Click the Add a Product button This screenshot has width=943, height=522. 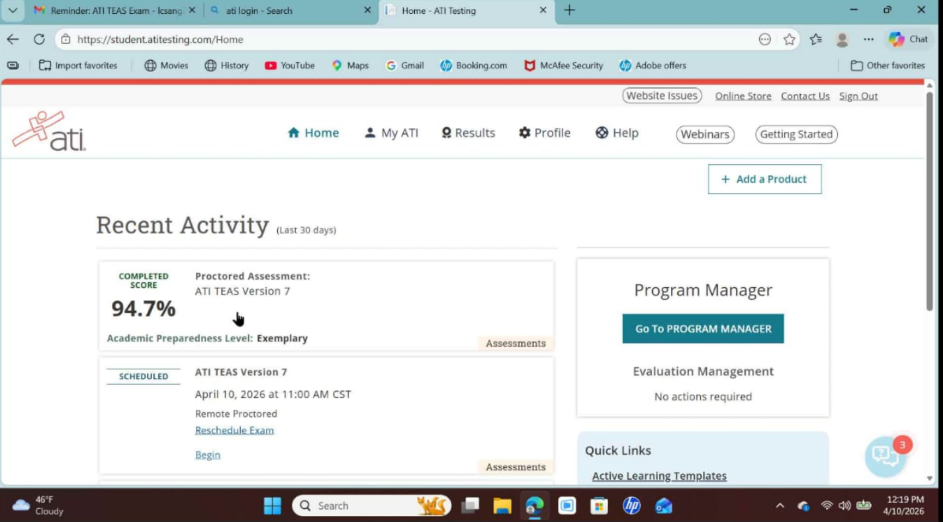coord(764,179)
